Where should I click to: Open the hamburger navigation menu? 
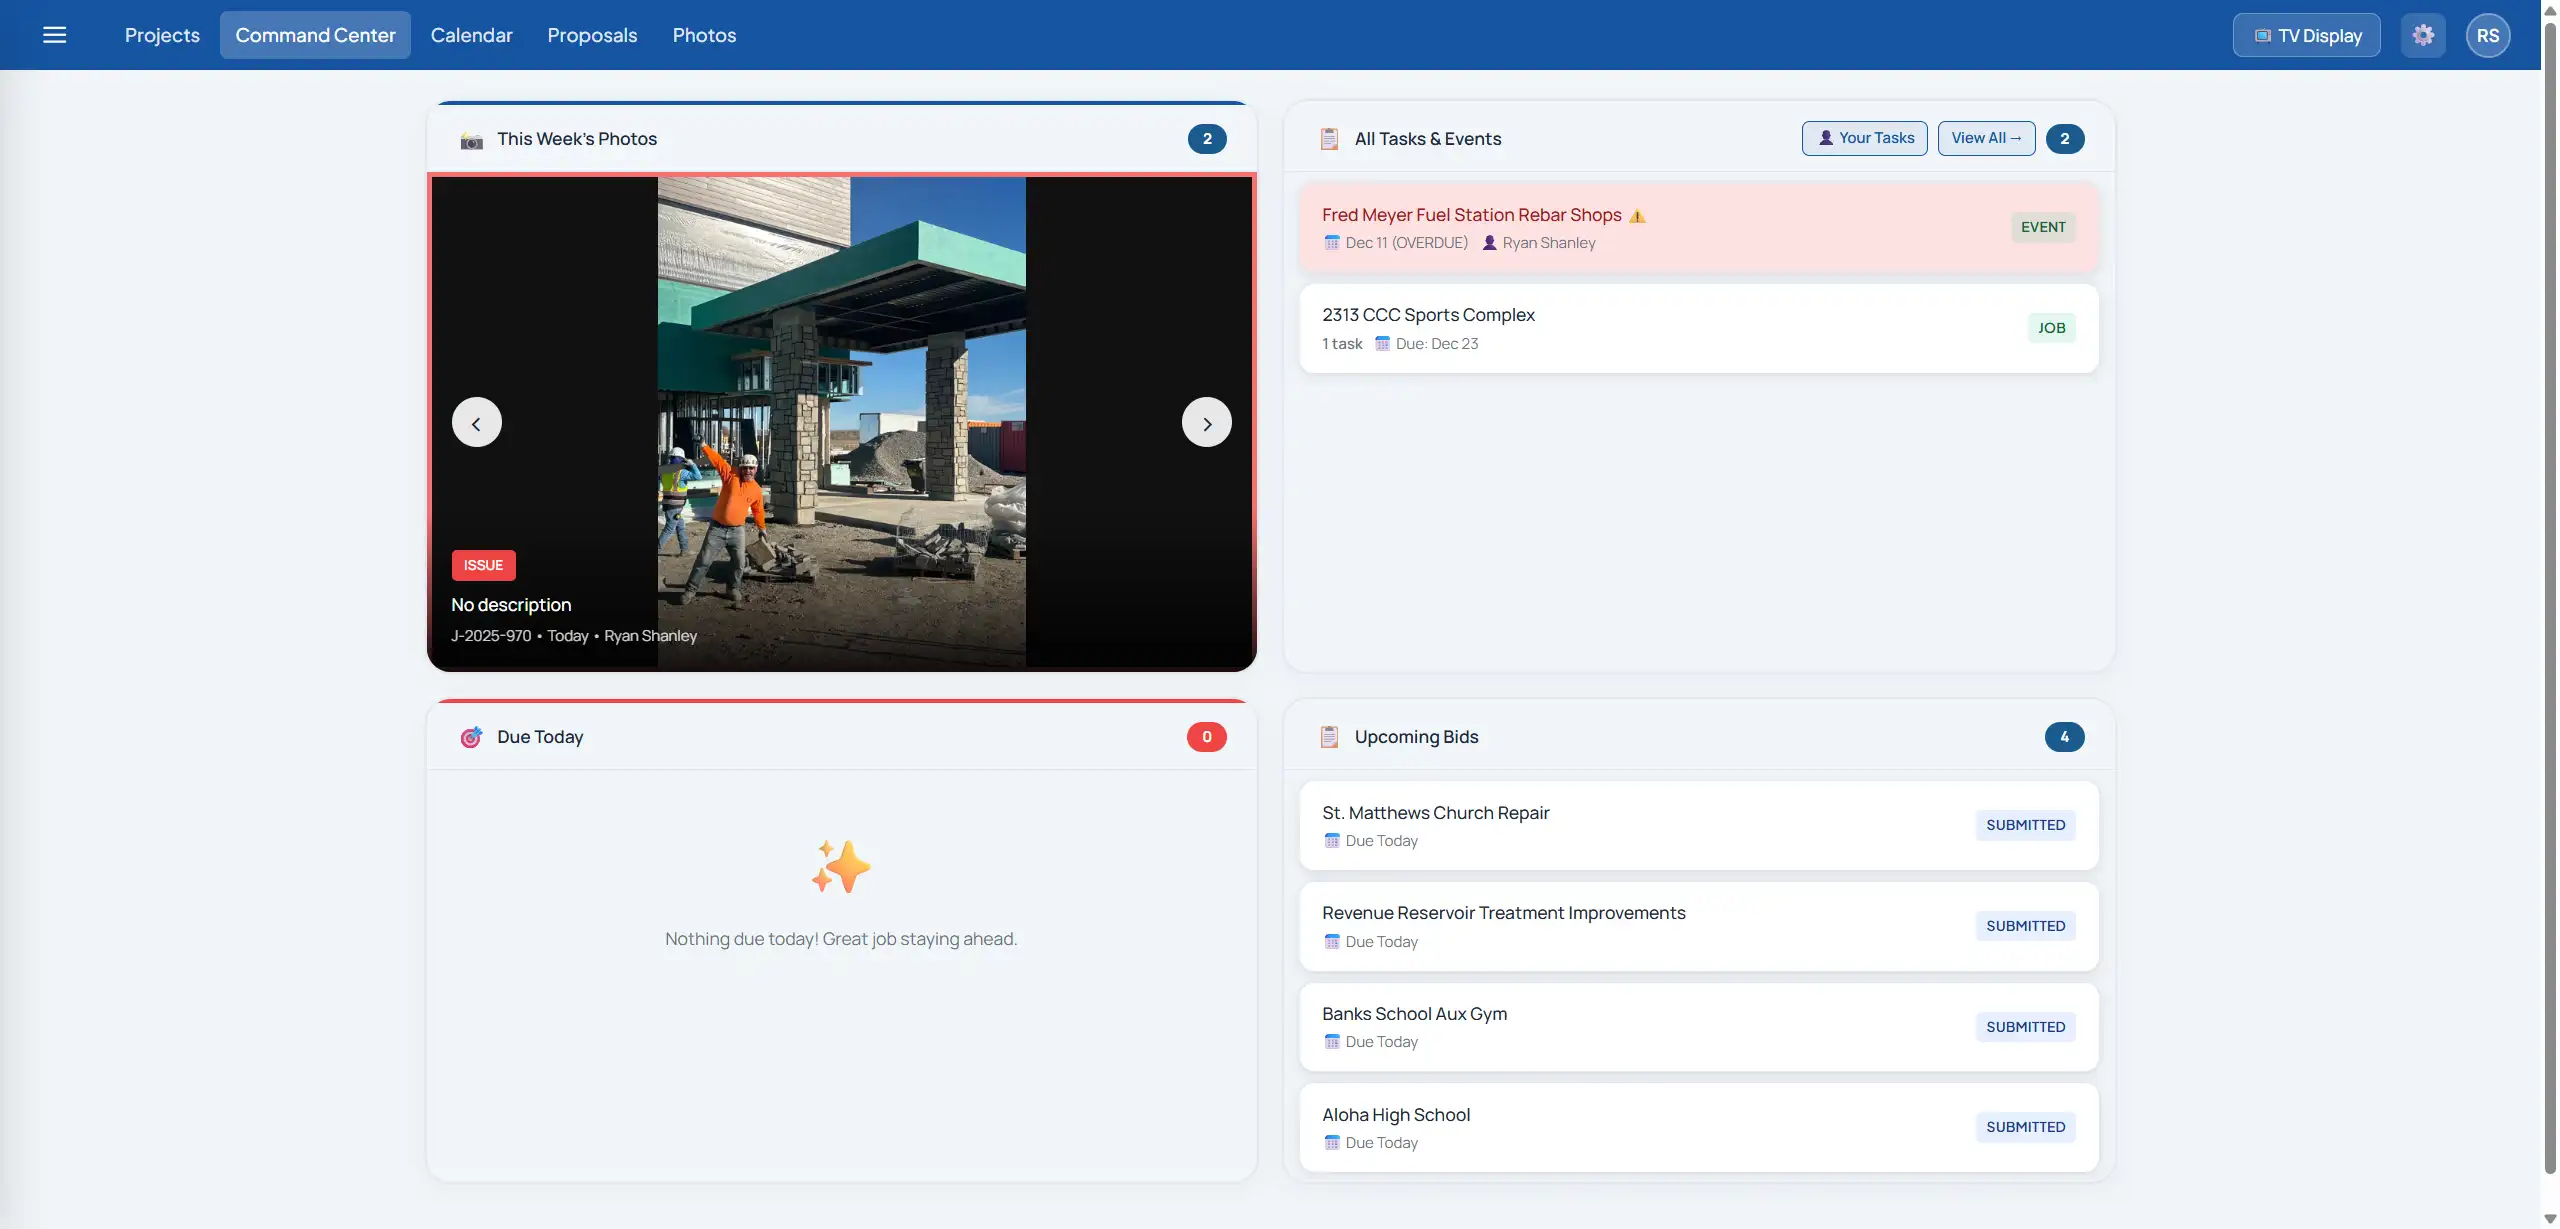[x=55, y=34]
